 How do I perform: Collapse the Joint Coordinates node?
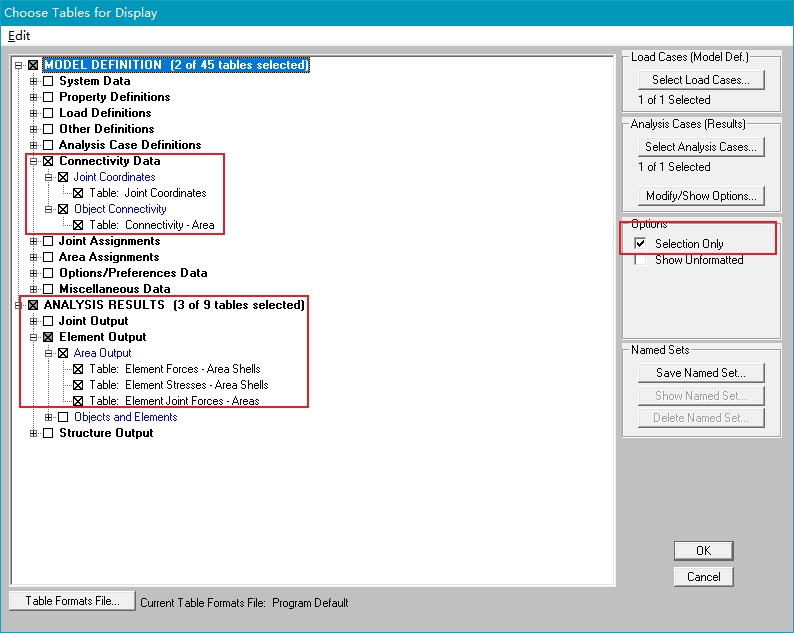click(49, 177)
